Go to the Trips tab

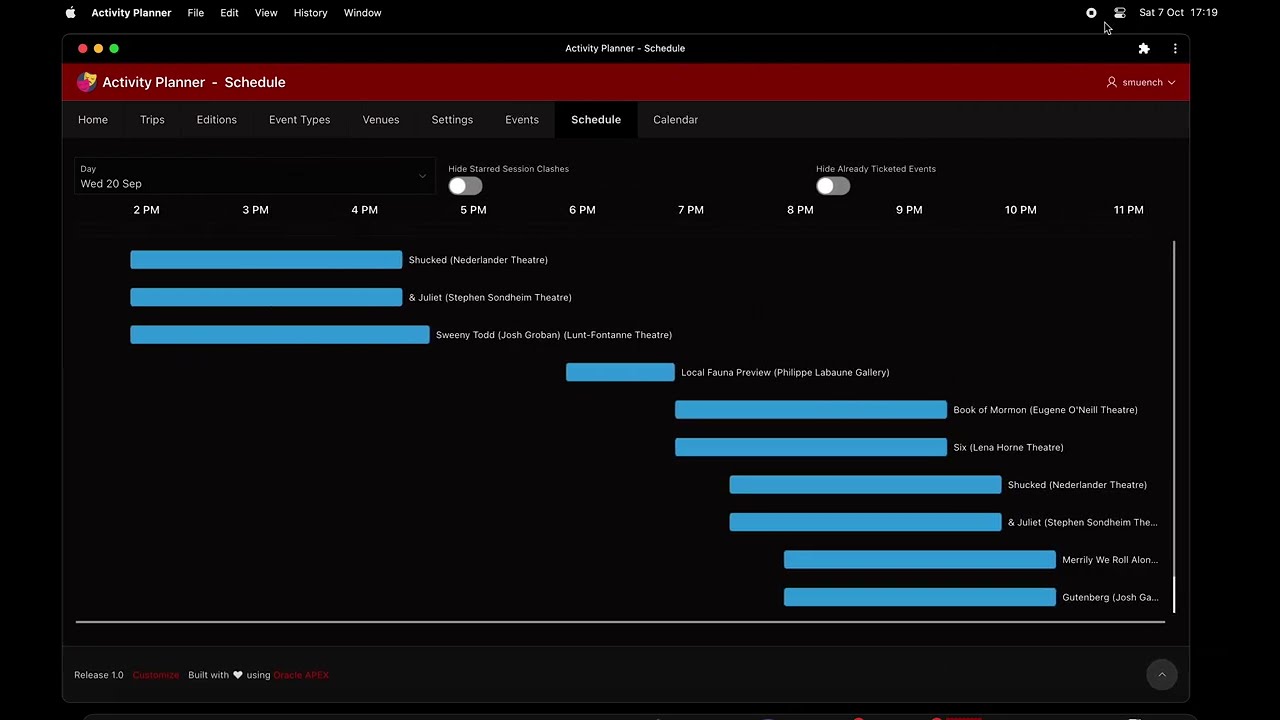click(x=152, y=120)
